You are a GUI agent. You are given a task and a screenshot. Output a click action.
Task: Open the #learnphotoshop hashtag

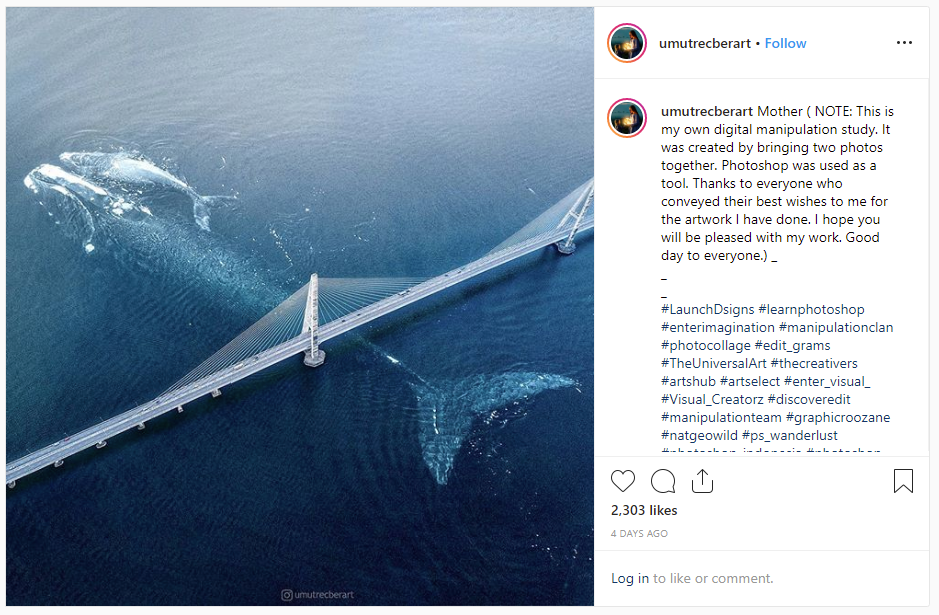coord(811,310)
